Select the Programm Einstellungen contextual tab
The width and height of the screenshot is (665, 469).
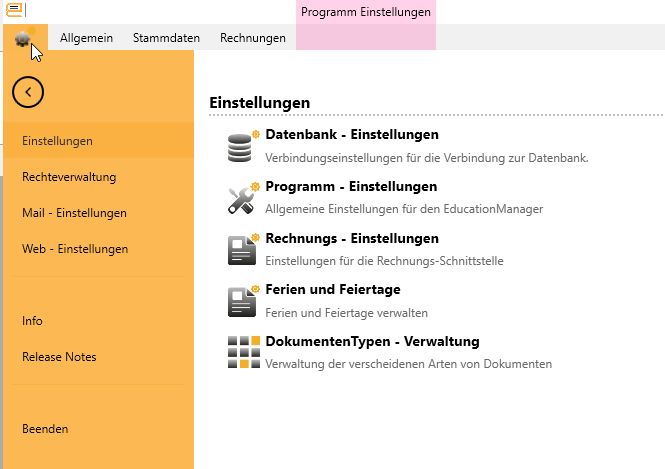coord(366,13)
